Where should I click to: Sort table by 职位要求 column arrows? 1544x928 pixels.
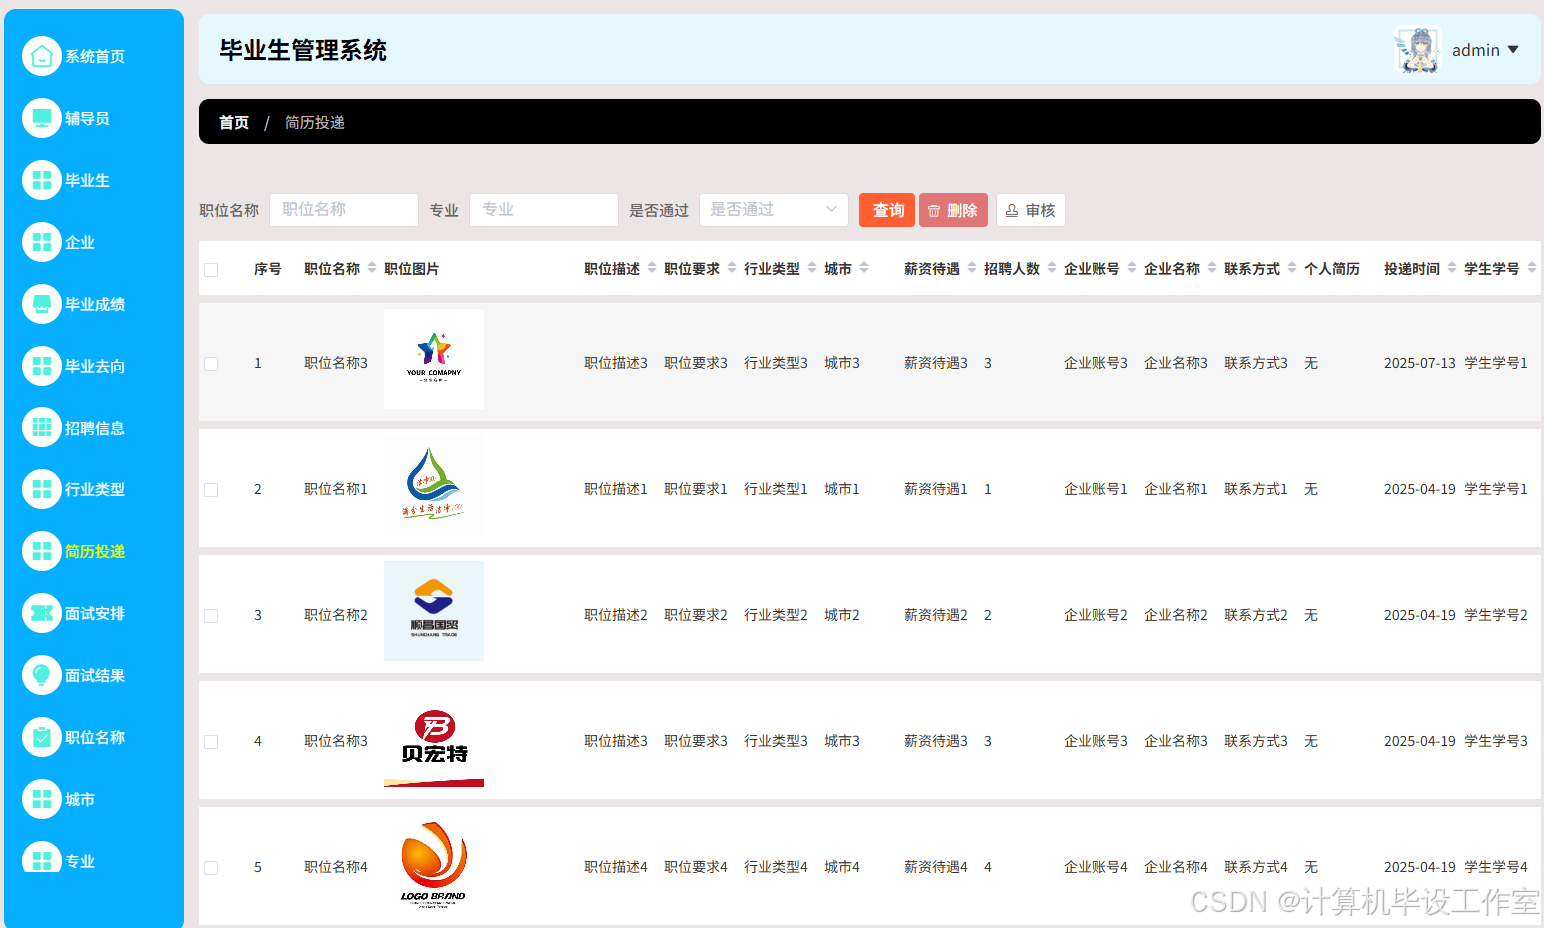[732, 268]
